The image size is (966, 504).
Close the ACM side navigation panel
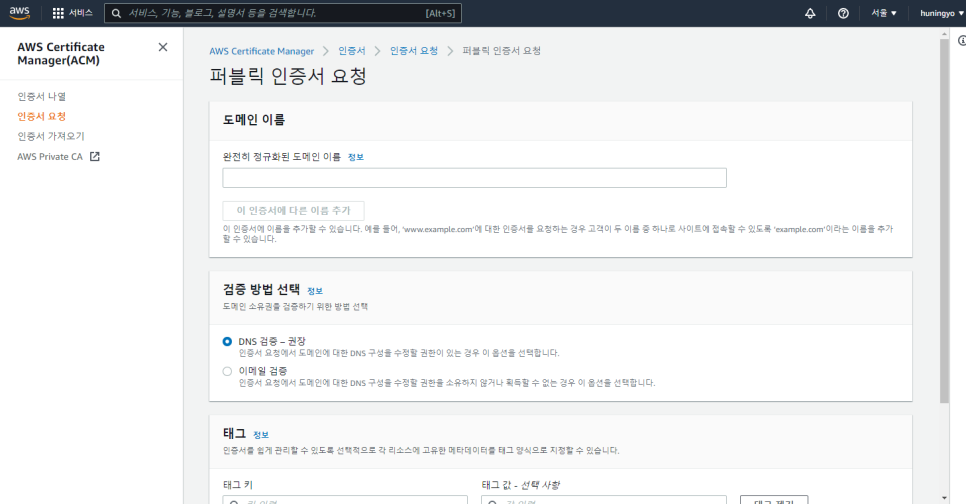tap(163, 47)
